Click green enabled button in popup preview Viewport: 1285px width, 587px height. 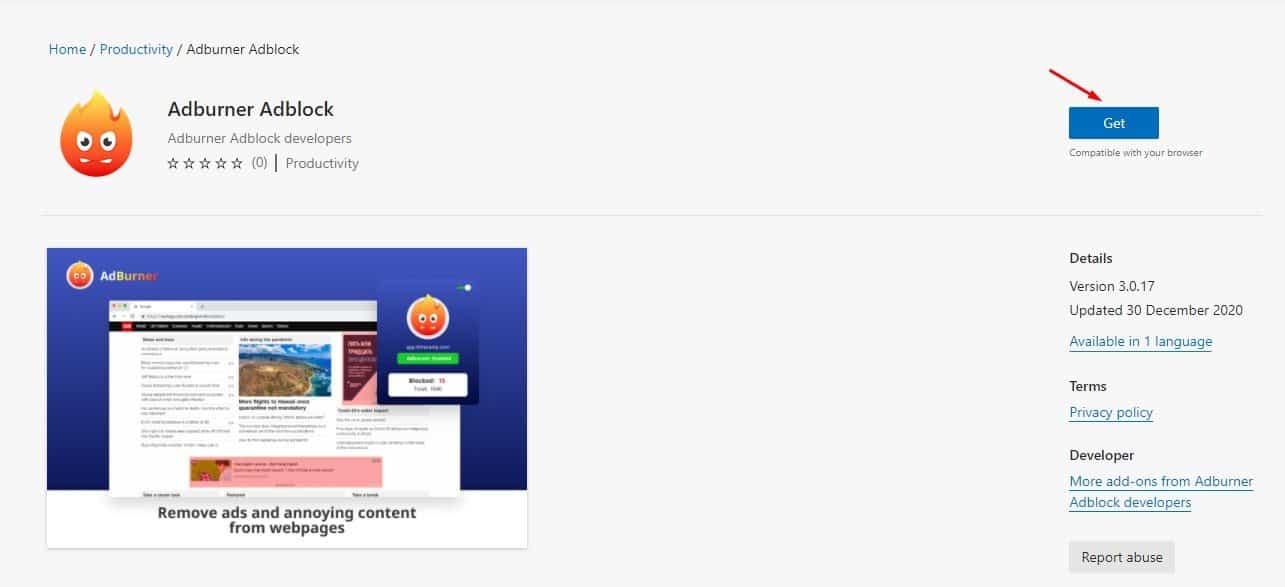(427, 357)
